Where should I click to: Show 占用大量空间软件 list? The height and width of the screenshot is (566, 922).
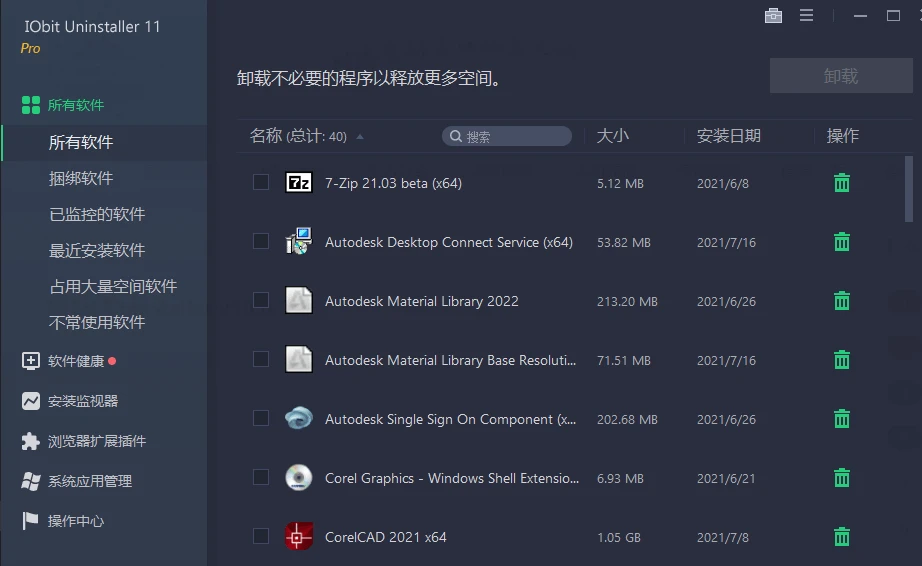pos(113,286)
